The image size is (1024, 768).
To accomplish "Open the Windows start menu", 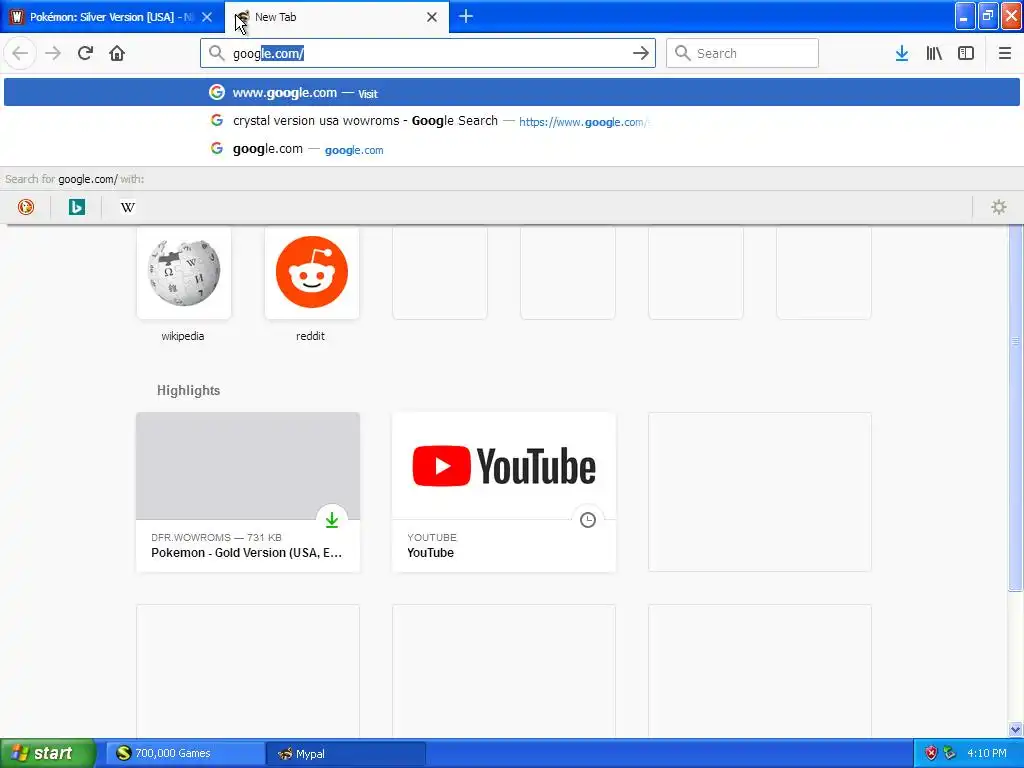I will click(x=48, y=753).
